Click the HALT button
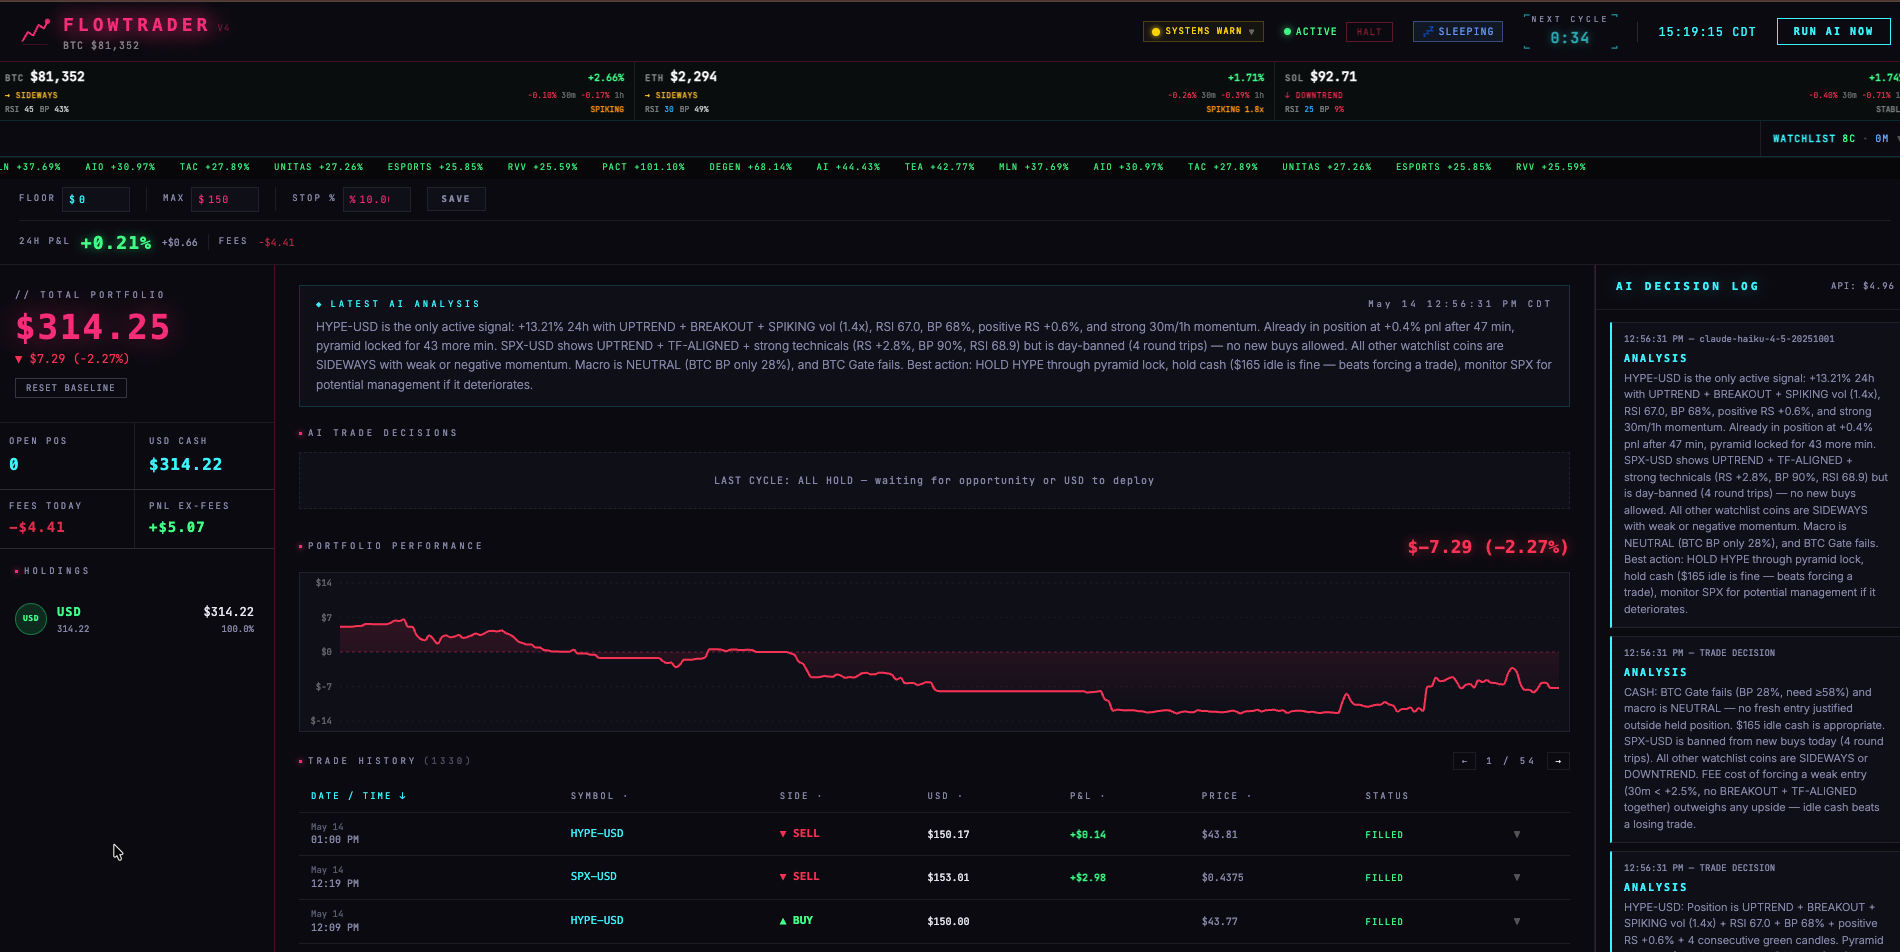The height and width of the screenshot is (952, 1900). [1369, 32]
